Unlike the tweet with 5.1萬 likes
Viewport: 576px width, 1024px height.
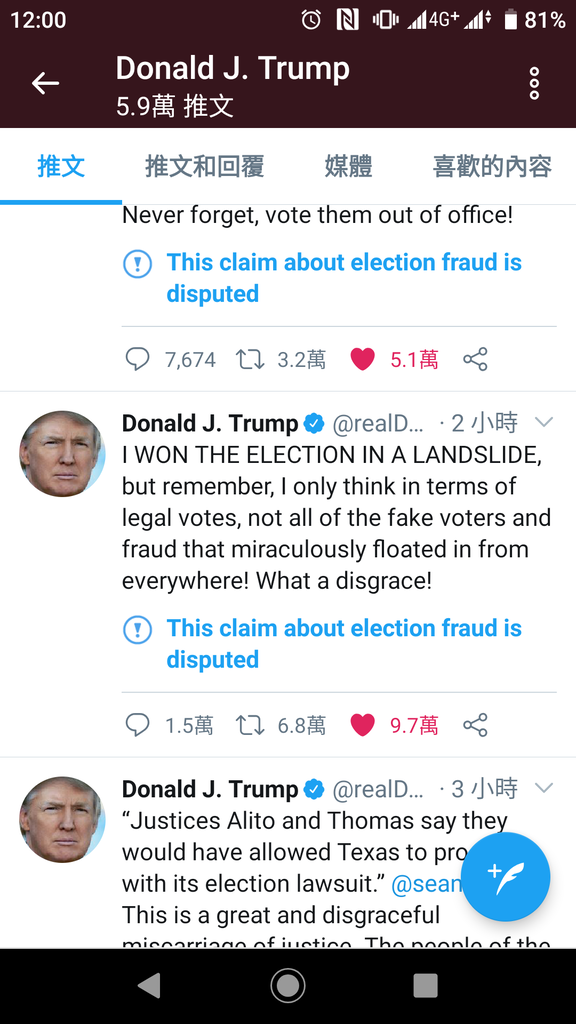pyautogui.click(x=362, y=359)
